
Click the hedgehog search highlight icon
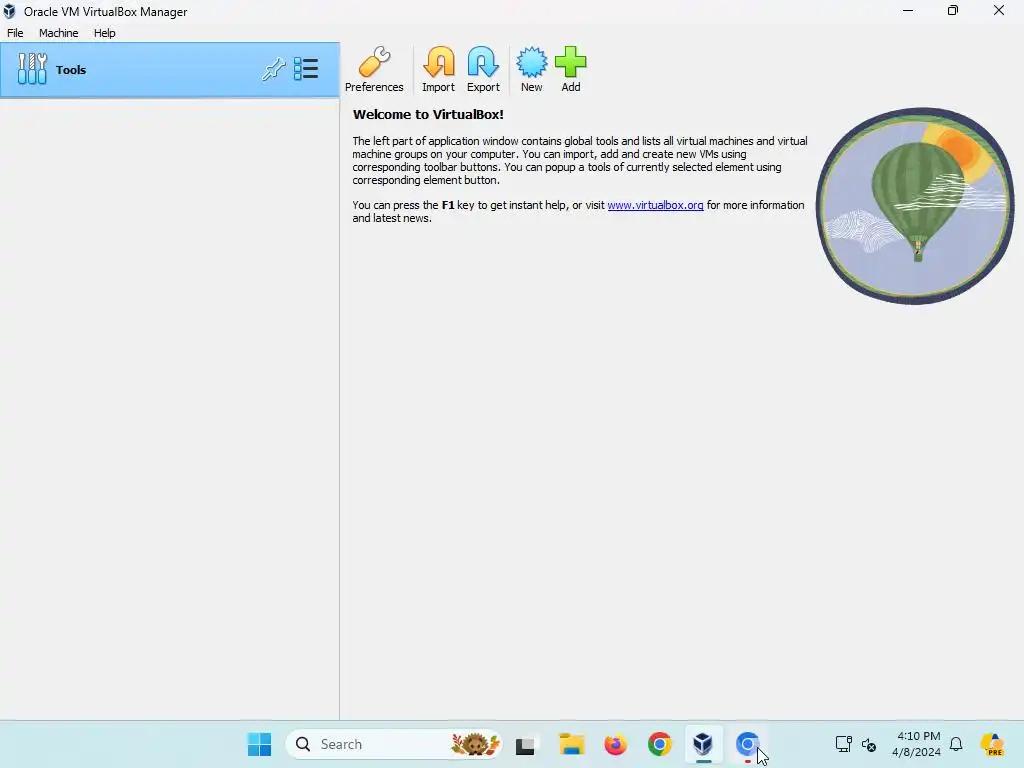tap(475, 744)
